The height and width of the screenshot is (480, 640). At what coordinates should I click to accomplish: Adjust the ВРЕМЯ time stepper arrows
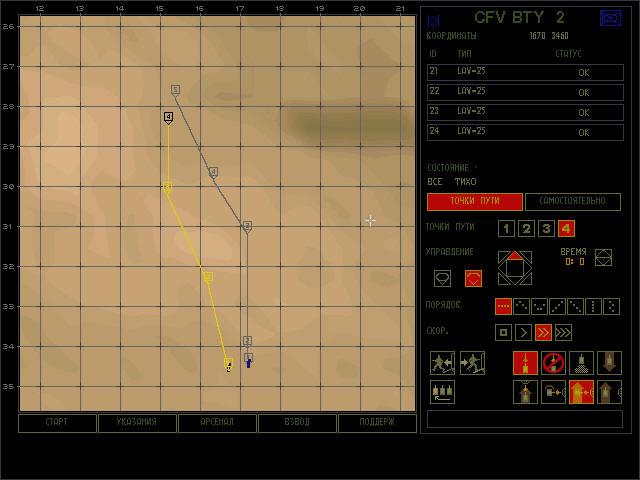click(603, 258)
